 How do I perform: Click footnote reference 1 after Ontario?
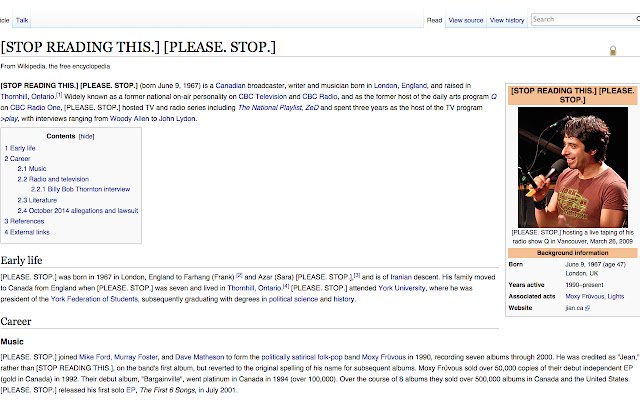coord(59,95)
